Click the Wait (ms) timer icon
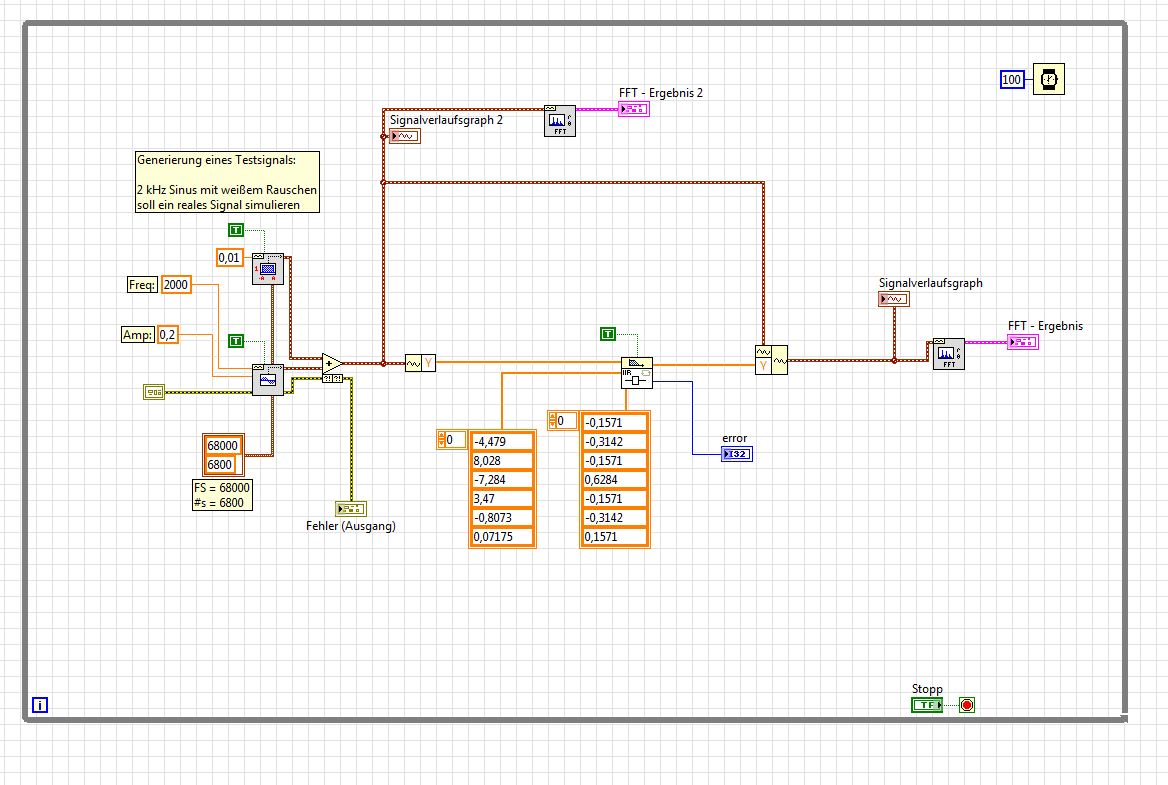The height and width of the screenshot is (785, 1168). (x=1049, y=79)
